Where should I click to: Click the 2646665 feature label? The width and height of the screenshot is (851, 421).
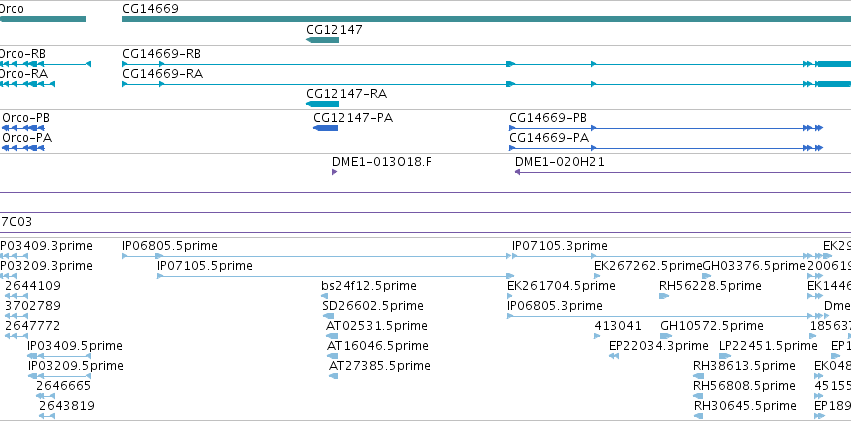[x=63, y=386]
